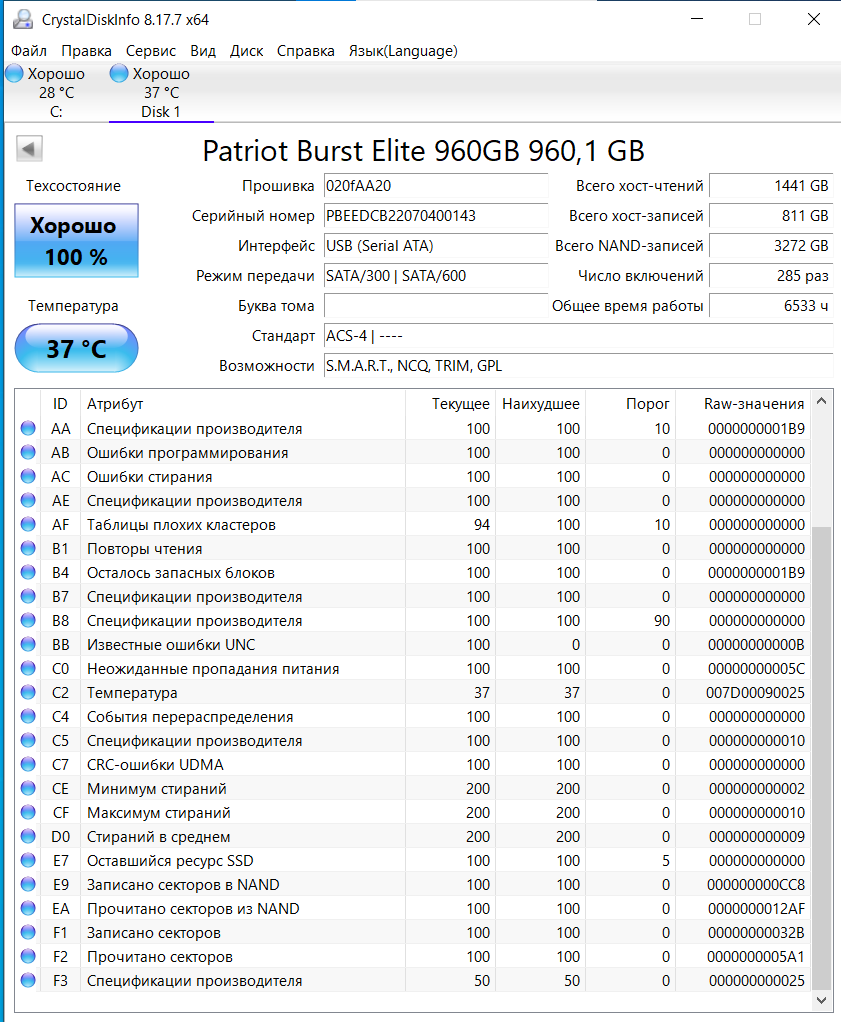Click the Стандарт field ACS-4

coord(578,336)
